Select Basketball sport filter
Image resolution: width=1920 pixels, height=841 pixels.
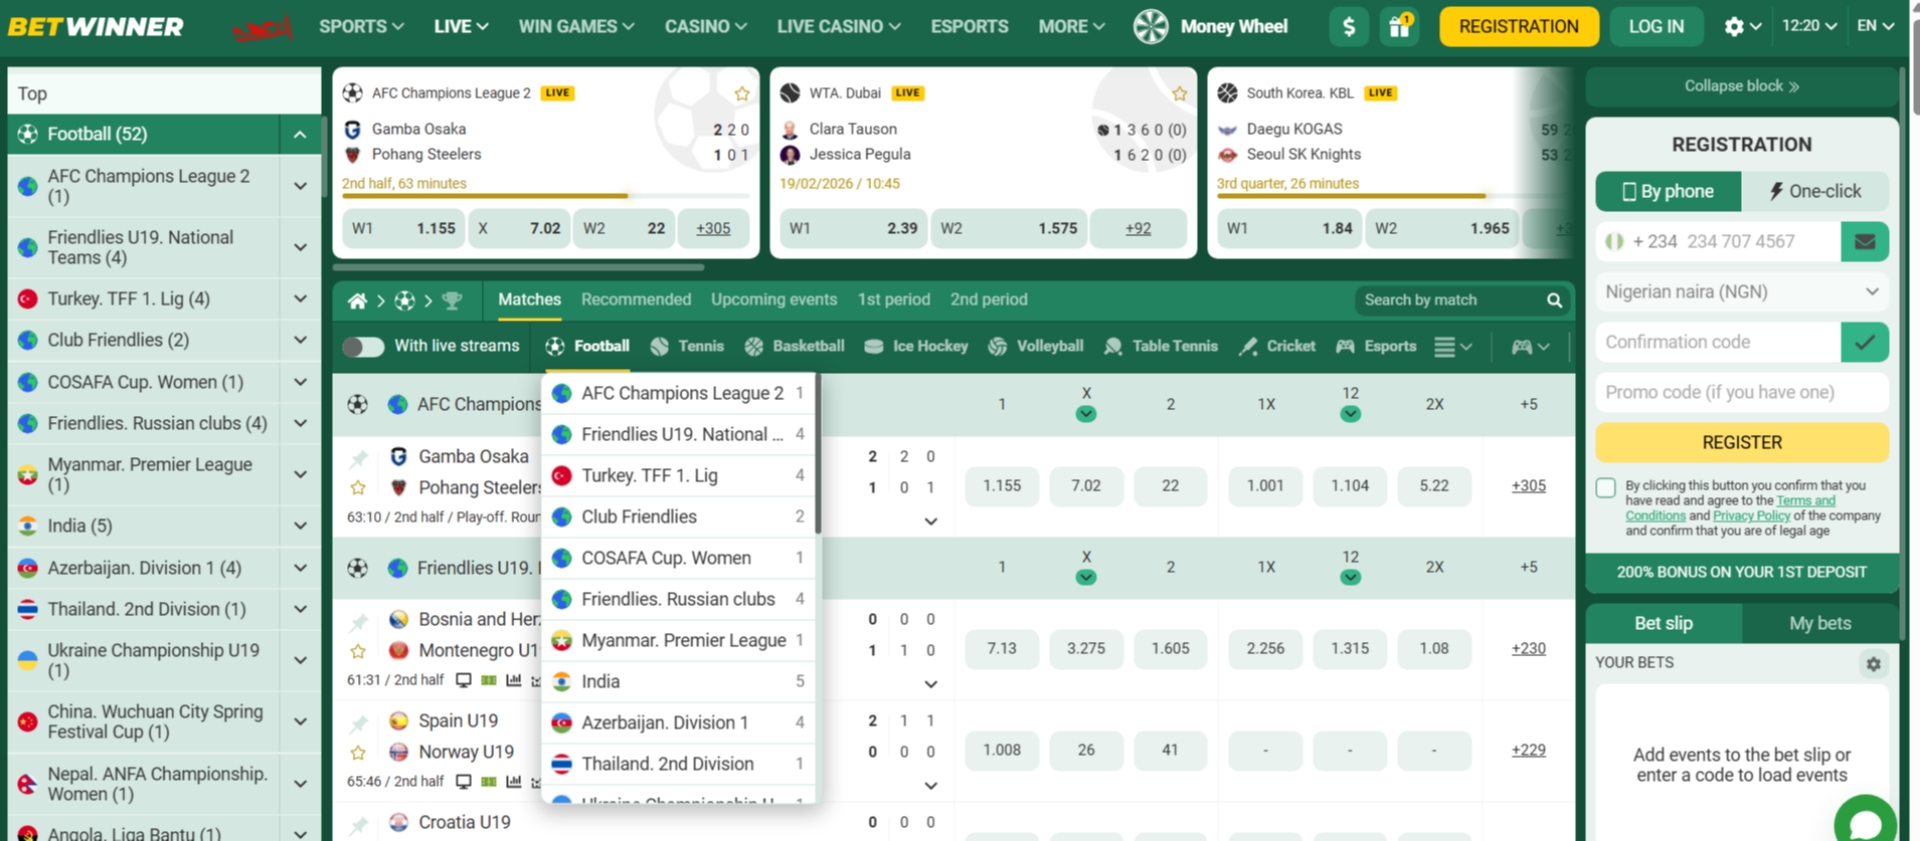(795, 346)
